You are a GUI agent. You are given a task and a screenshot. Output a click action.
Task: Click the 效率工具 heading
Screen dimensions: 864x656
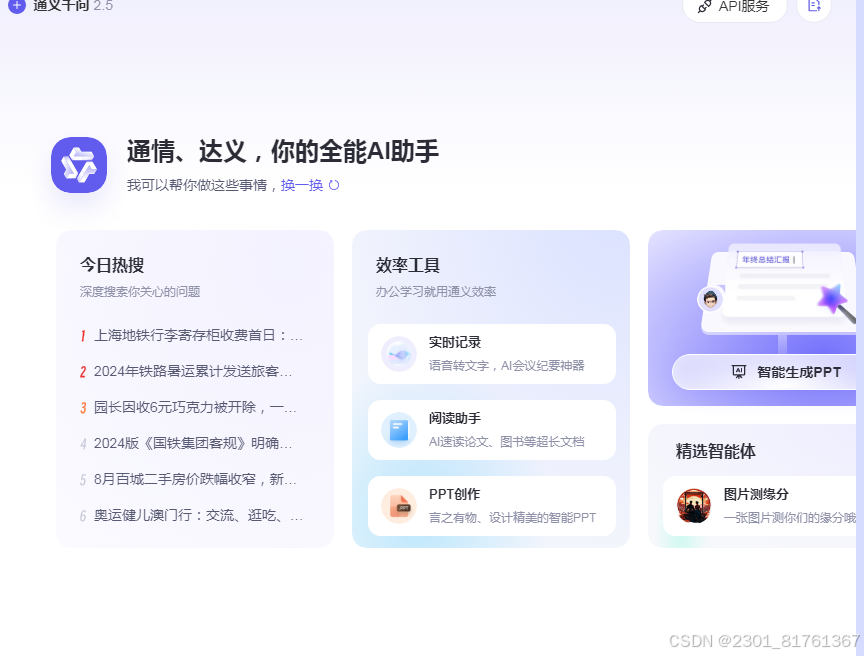click(408, 265)
